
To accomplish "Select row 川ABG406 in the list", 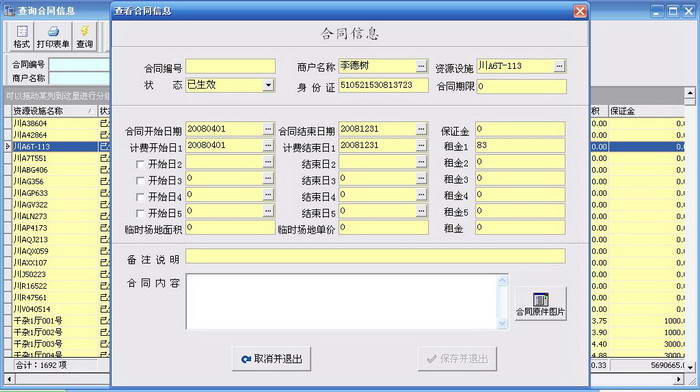I will tap(54, 170).
